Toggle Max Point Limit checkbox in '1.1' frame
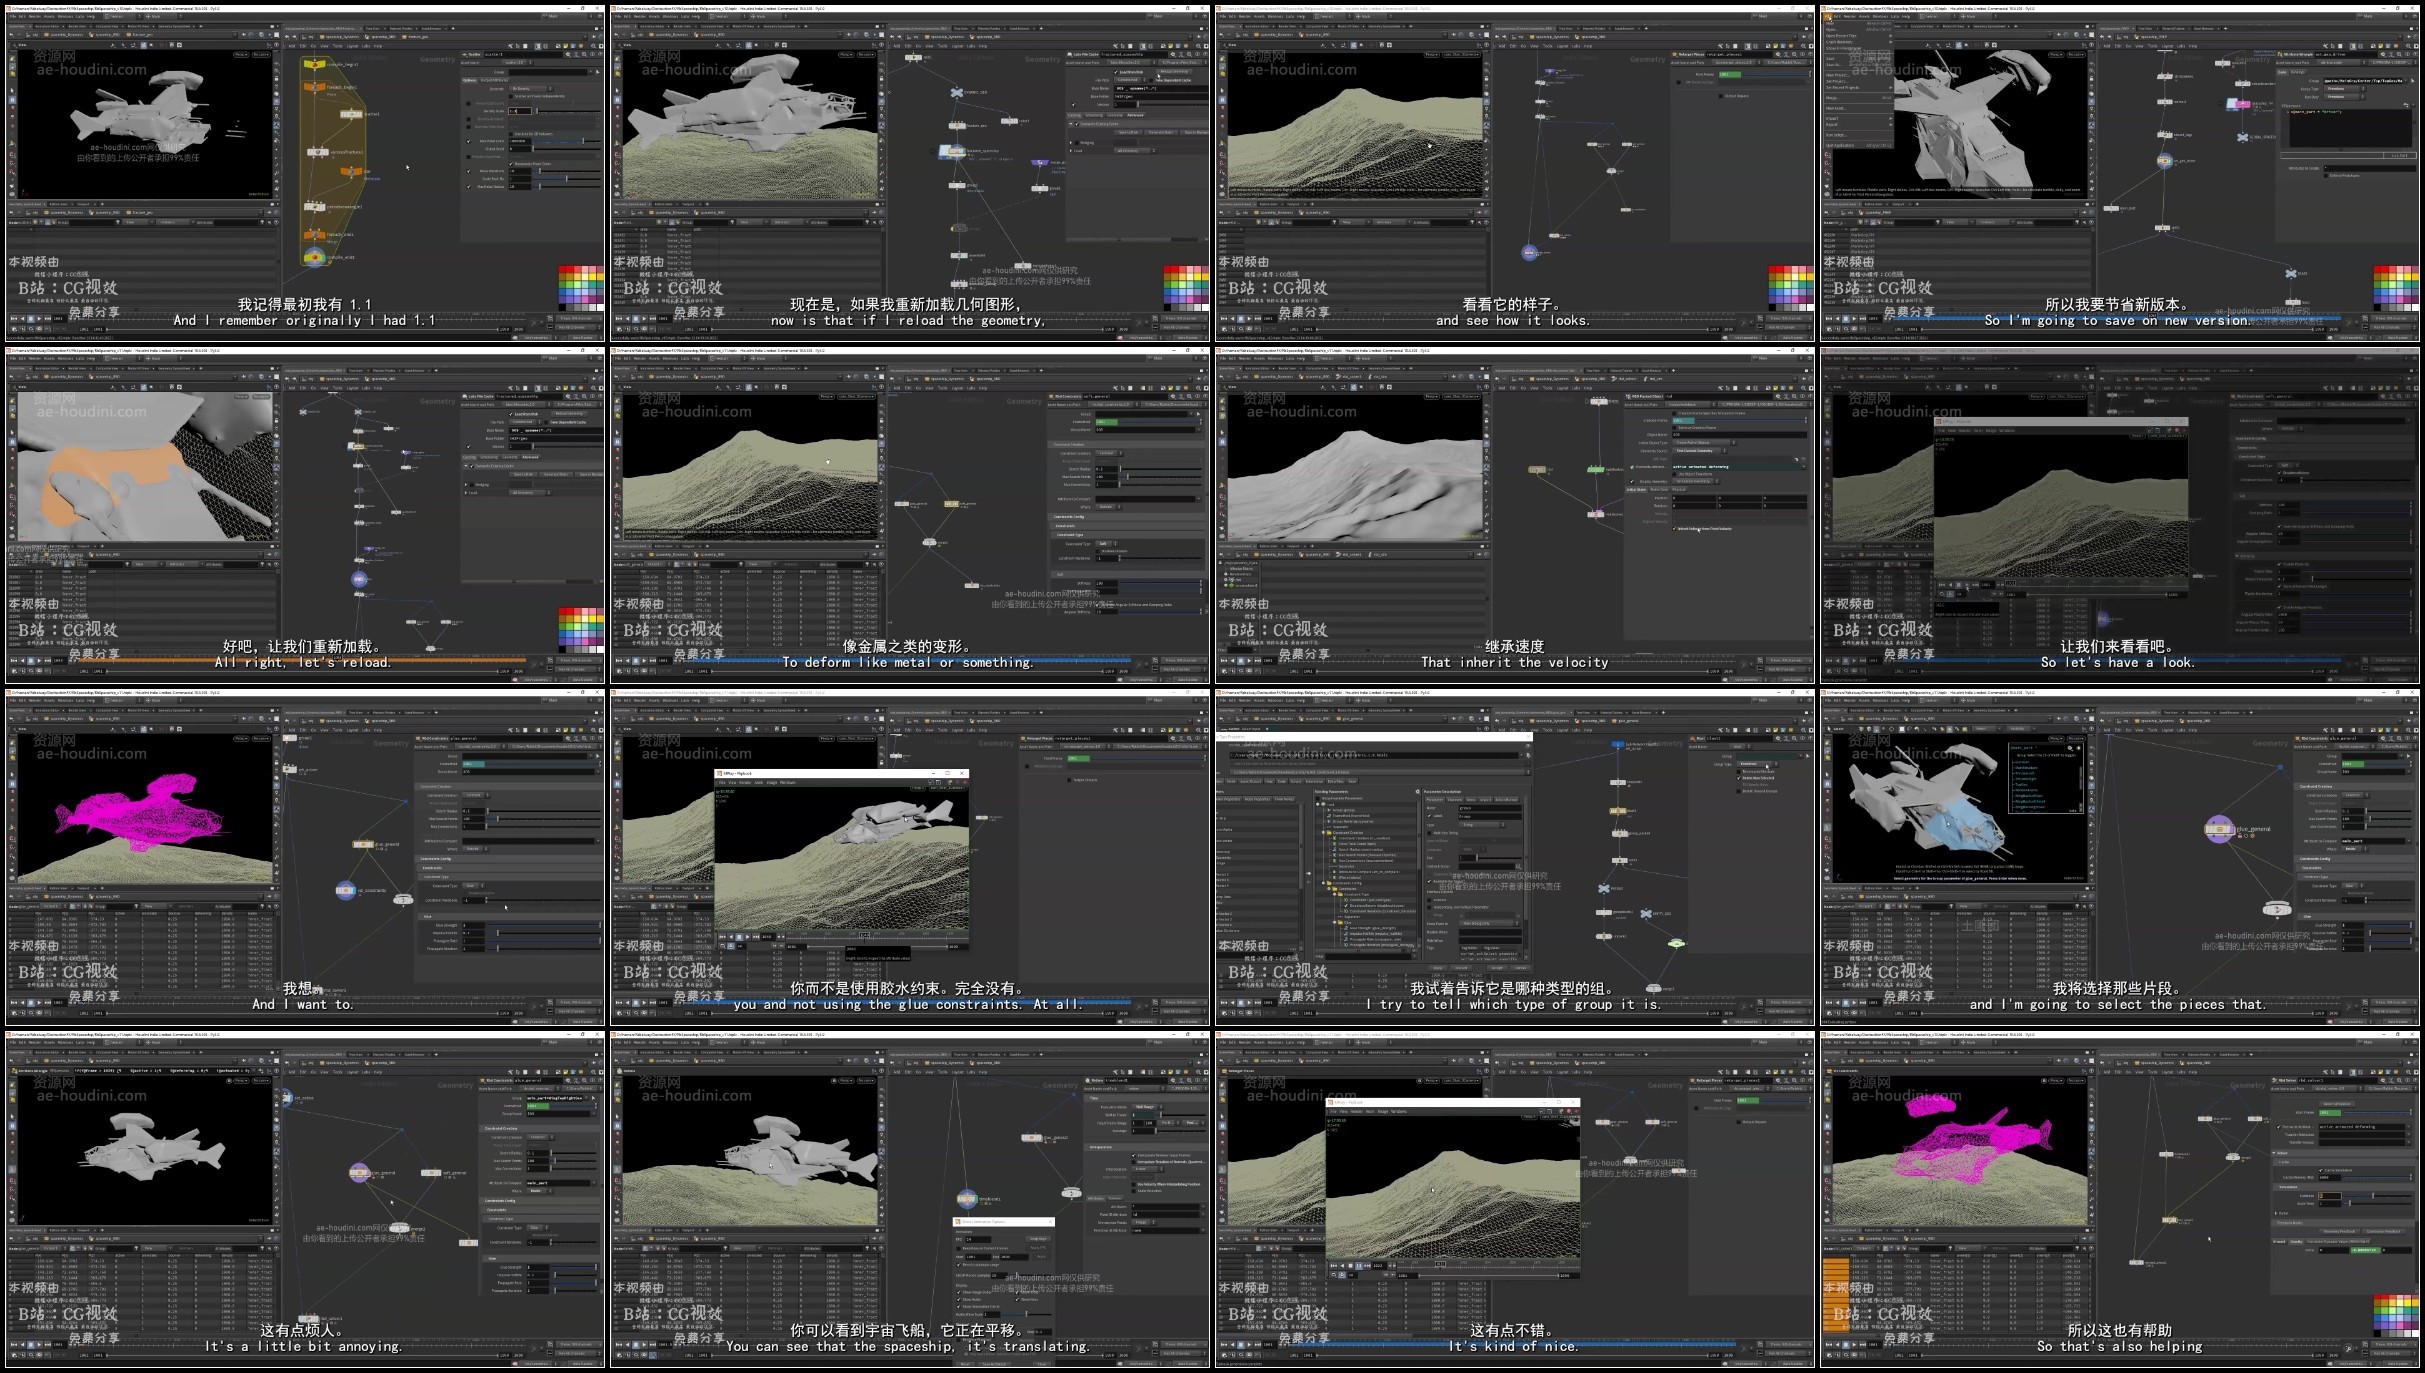Screen dimensions: 2425x1373 (x=468, y=141)
